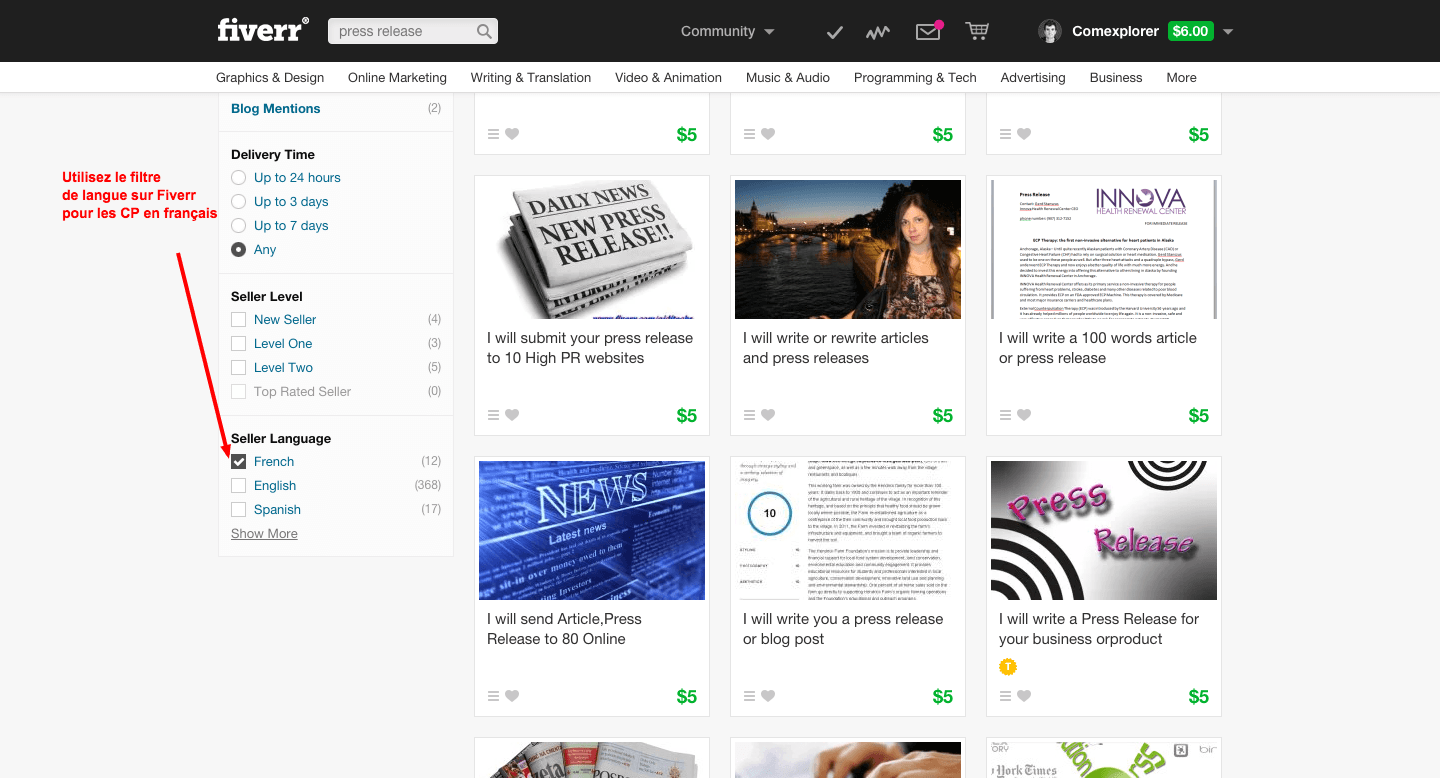Open the woman by river night thumbnail

848,249
